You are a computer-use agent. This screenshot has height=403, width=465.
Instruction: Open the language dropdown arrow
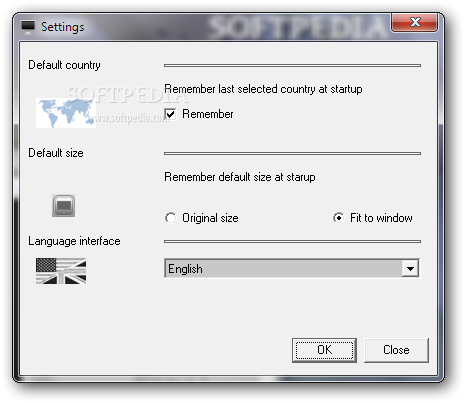(x=410, y=269)
